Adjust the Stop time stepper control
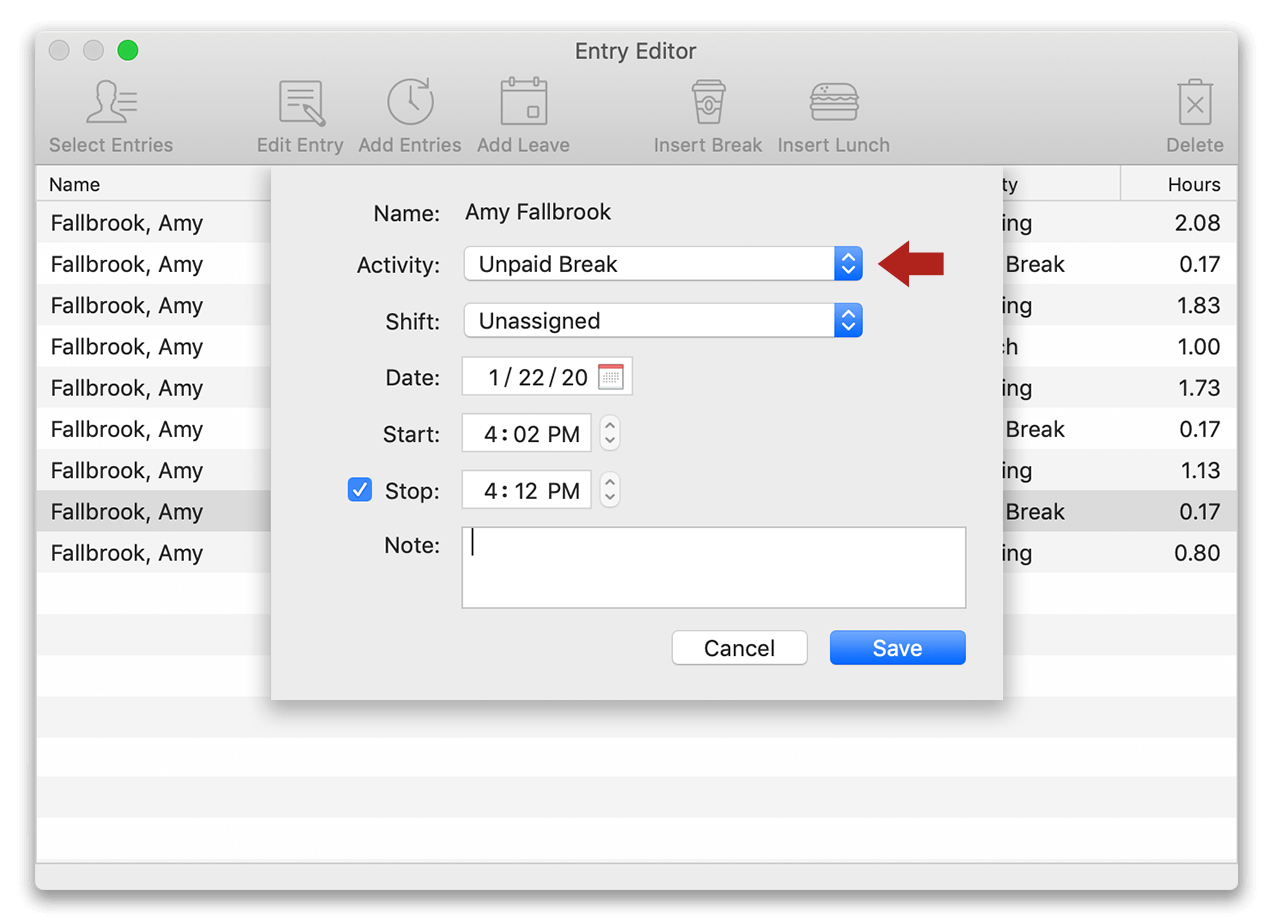This screenshot has height=921, width=1273. 609,491
